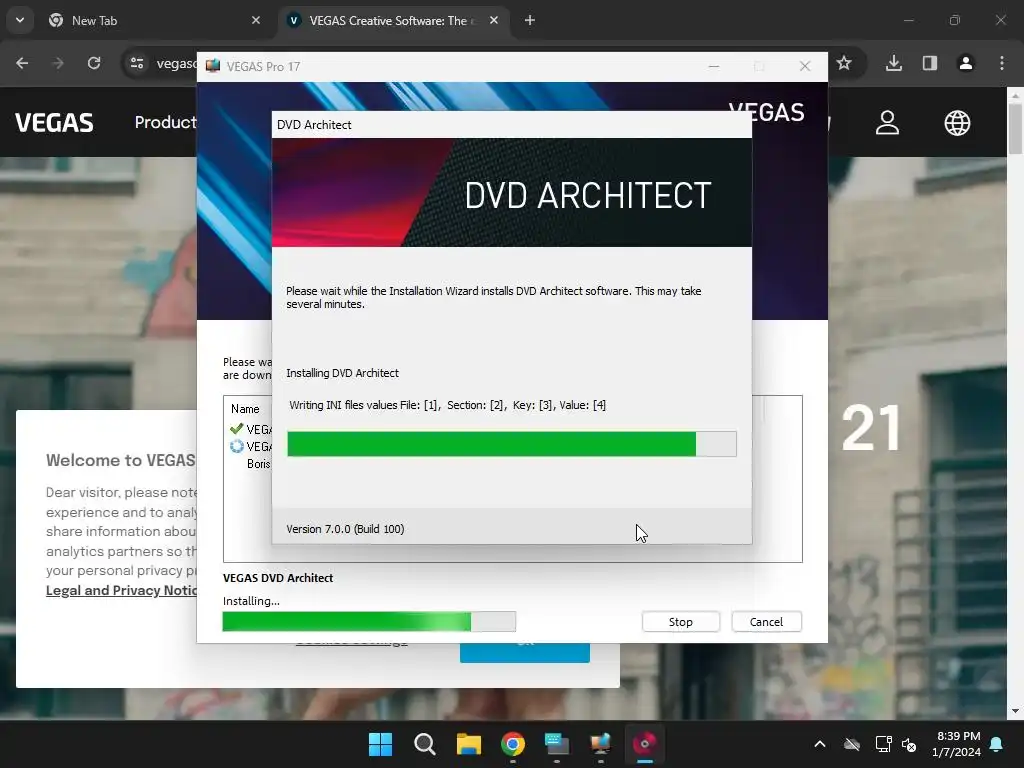Bookmark this page with the star
This screenshot has height=768, width=1024.
(844, 63)
